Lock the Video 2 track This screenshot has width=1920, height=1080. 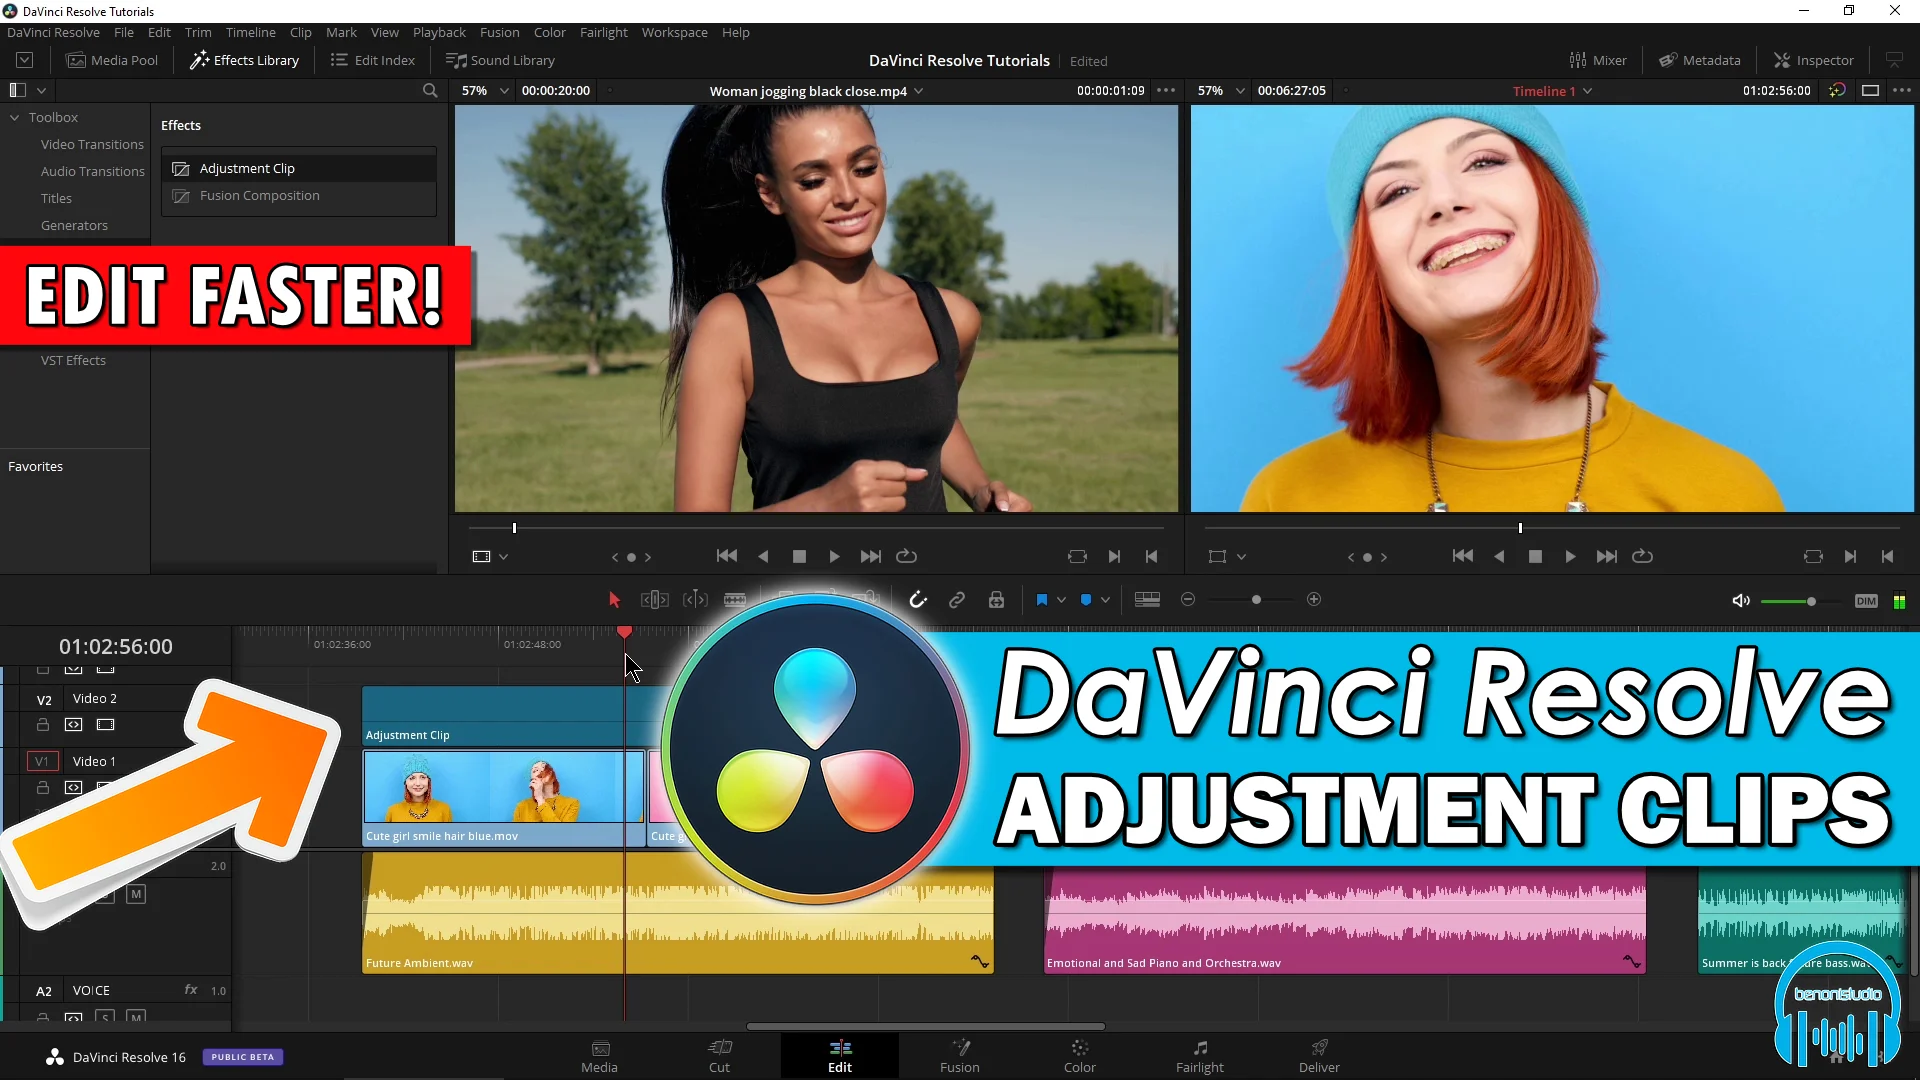point(43,724)
